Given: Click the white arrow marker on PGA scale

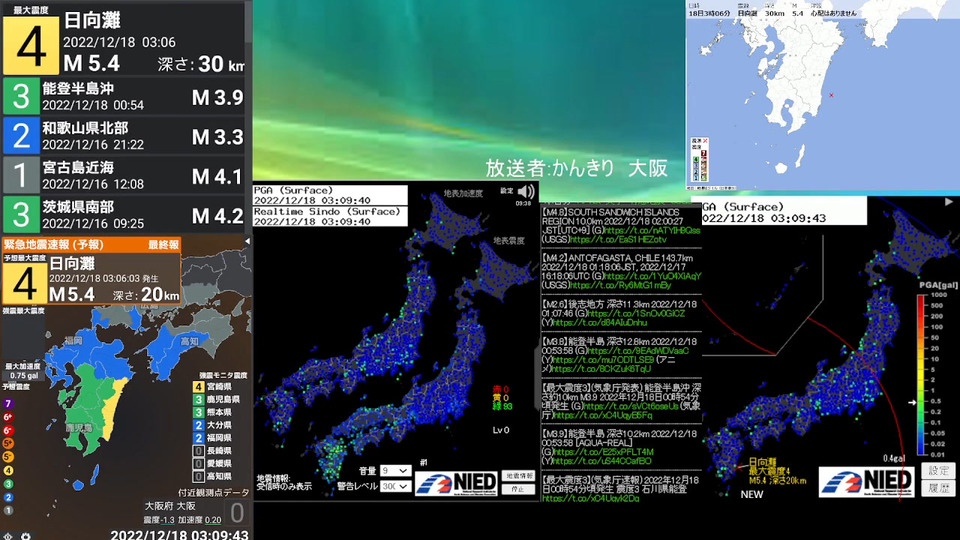Looking at the screenshot, I should [x=912, y=402].
